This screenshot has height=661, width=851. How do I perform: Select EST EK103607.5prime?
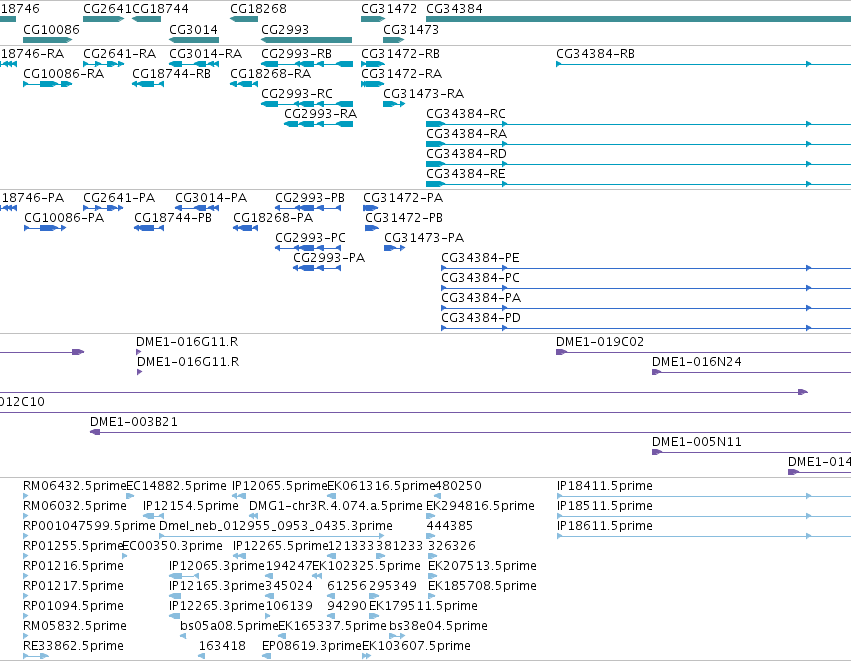point(367,657)
